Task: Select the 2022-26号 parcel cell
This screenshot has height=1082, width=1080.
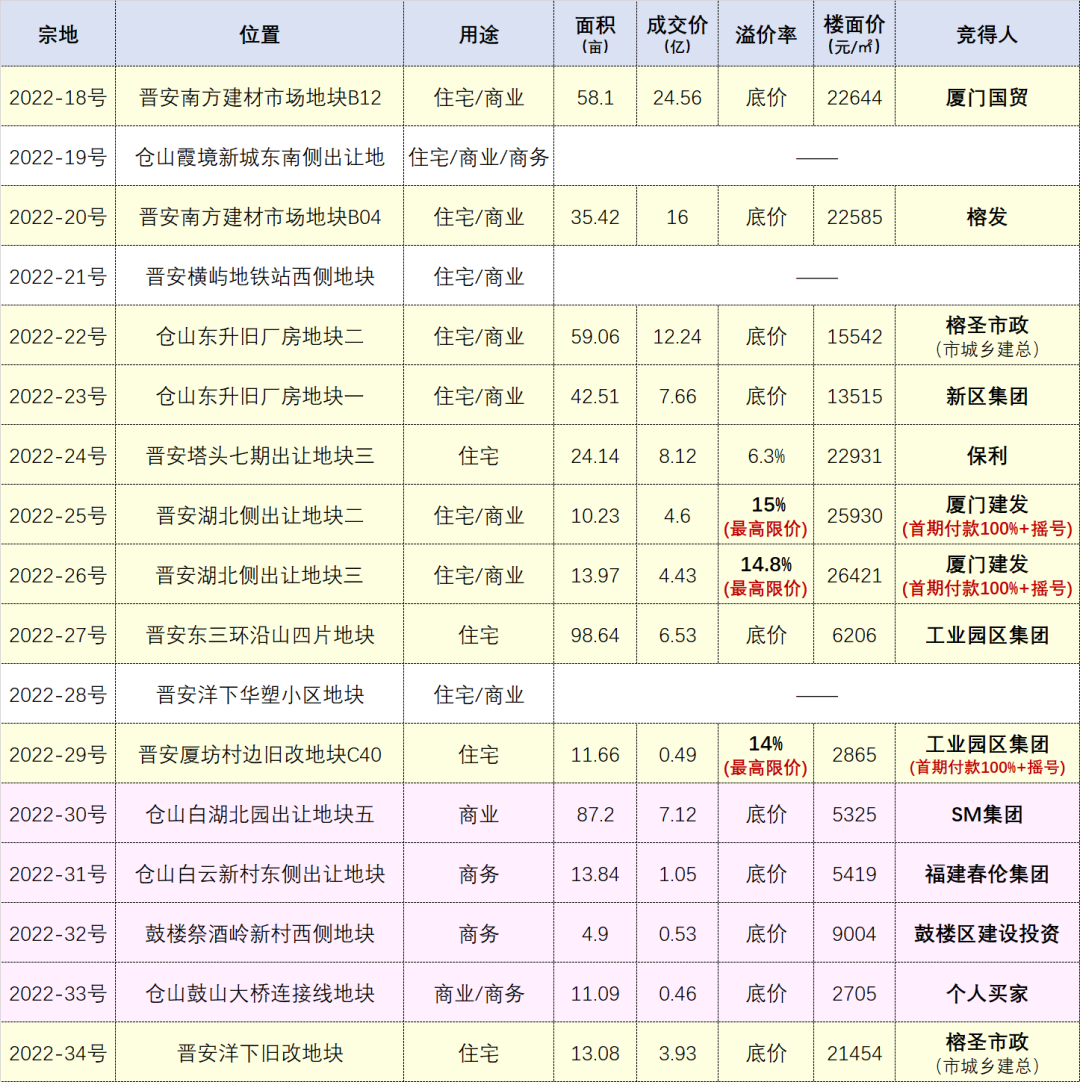Action: point(58,575)
